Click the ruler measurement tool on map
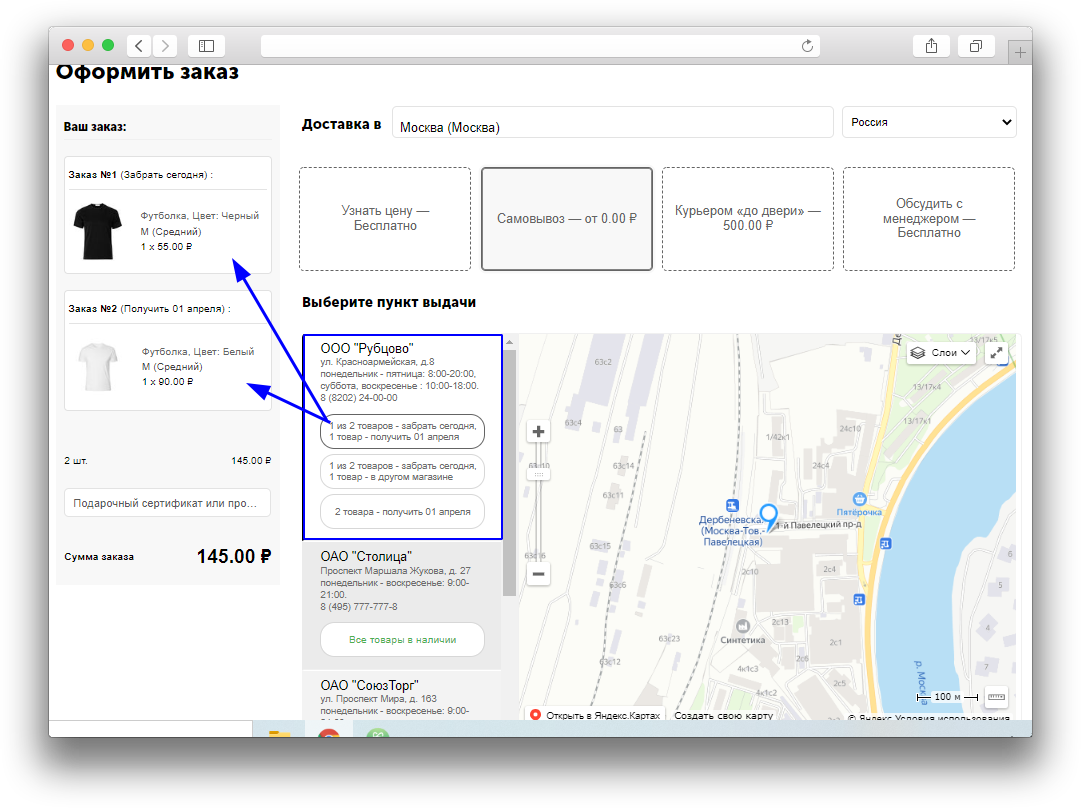 [996, 696]
